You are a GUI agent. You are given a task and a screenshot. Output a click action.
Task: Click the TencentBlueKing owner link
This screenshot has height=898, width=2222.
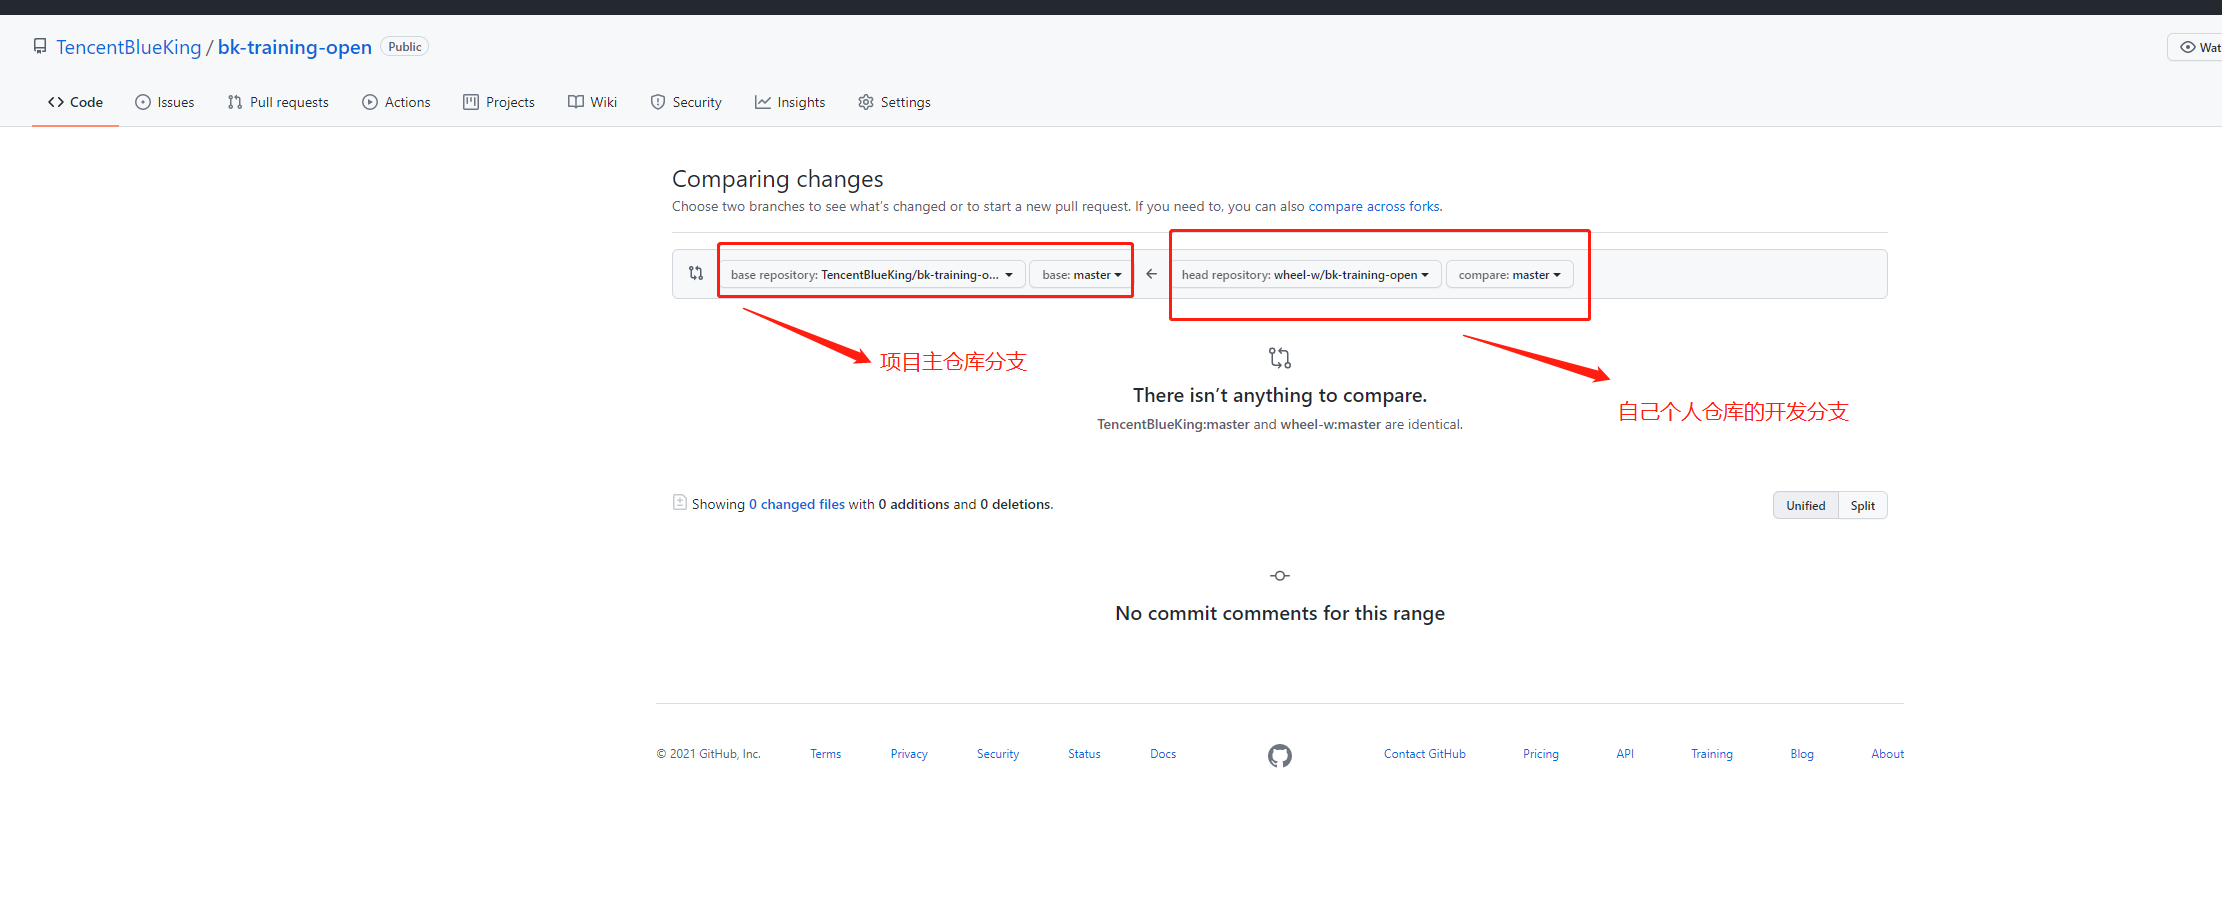[129, 47]
